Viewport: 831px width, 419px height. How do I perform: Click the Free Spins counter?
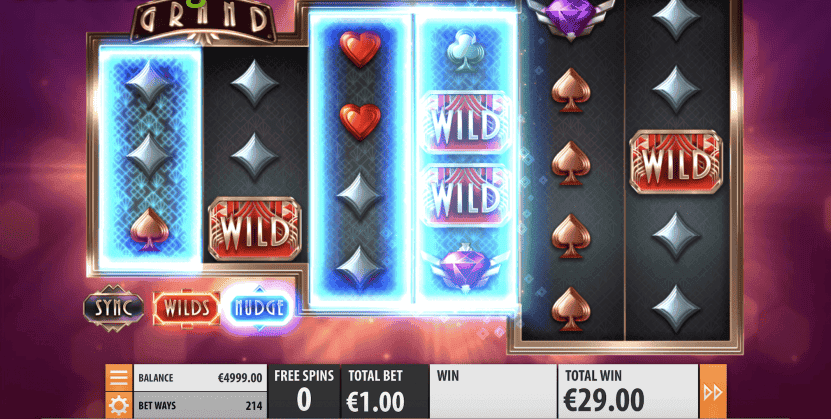(x=304, y=391)
